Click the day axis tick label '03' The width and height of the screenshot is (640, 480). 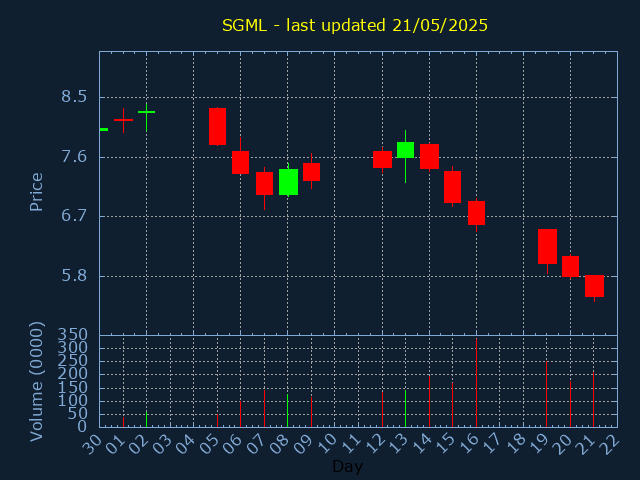(x=163, y=443)
